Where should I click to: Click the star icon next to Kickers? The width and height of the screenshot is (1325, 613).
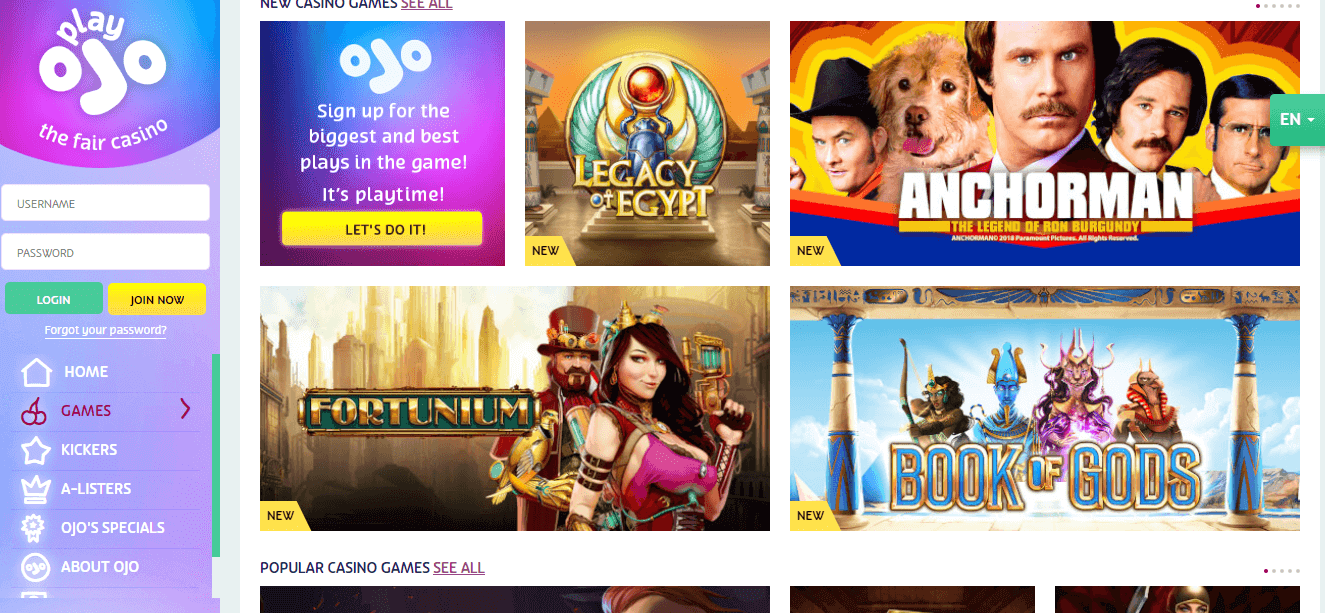[36, 450]
